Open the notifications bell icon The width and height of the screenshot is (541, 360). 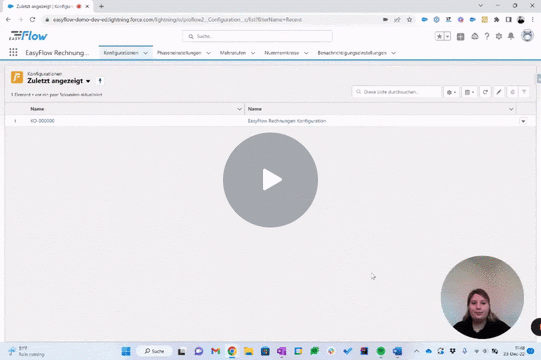pyautogui.click(x=511, y=36)
